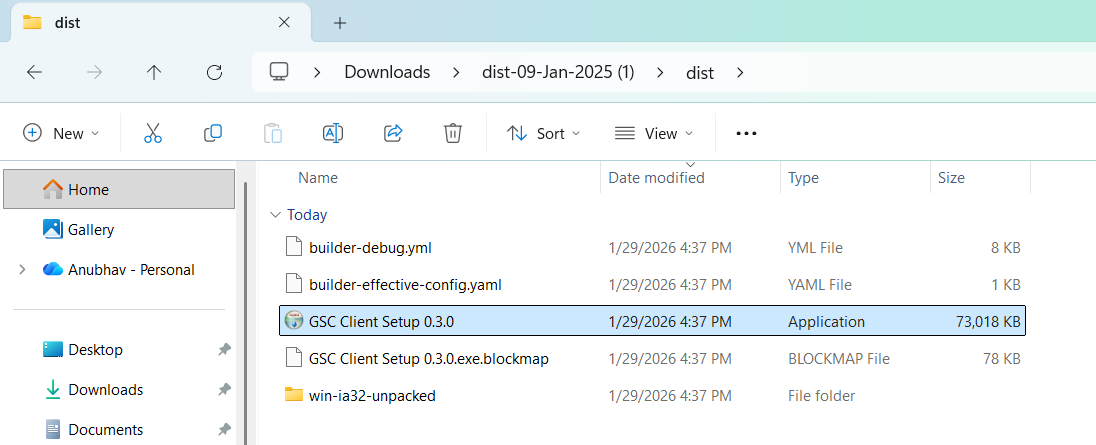Click the Delete trash icon

pyautogui.click(x=453, y=133)
